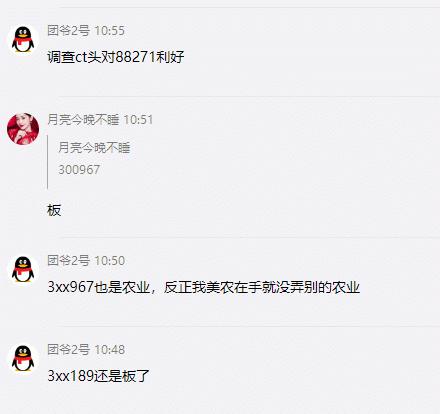This screenshot has width=440, height=414.
Task: Click the quoted author name 月亮今晚不睡
Action: tap(94, 148)
